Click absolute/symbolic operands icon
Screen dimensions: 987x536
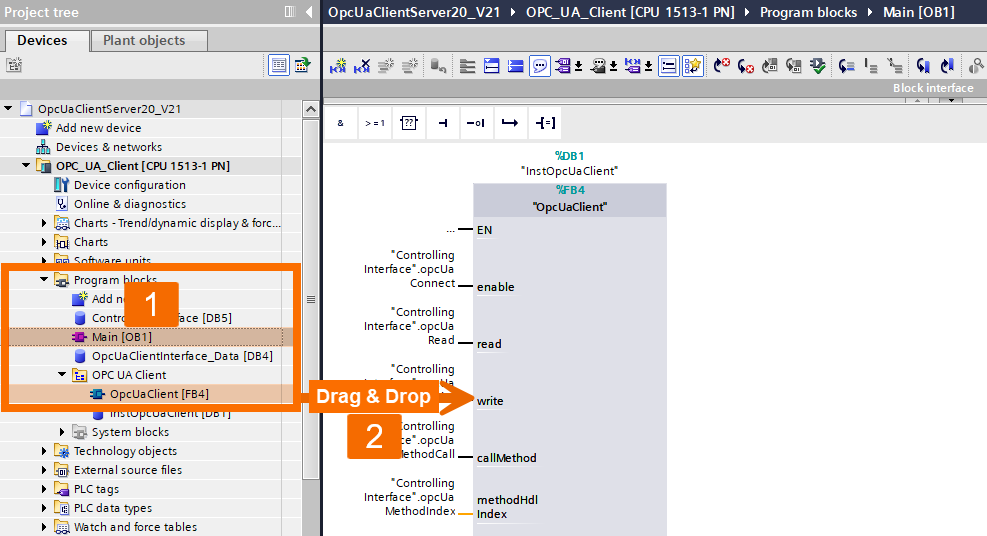coord(563,65)
